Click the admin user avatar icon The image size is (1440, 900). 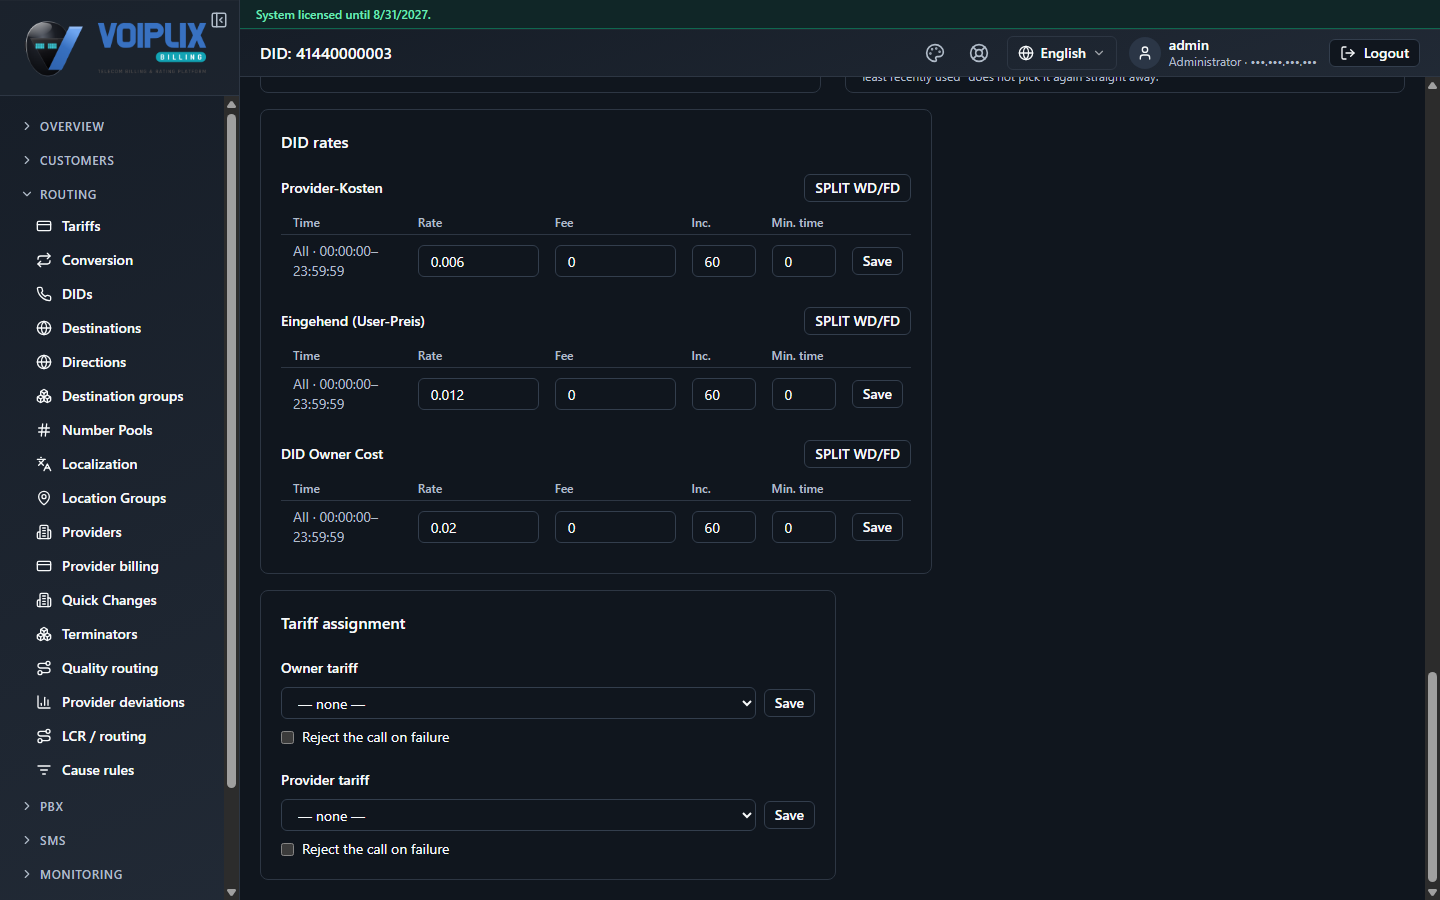1145,53
